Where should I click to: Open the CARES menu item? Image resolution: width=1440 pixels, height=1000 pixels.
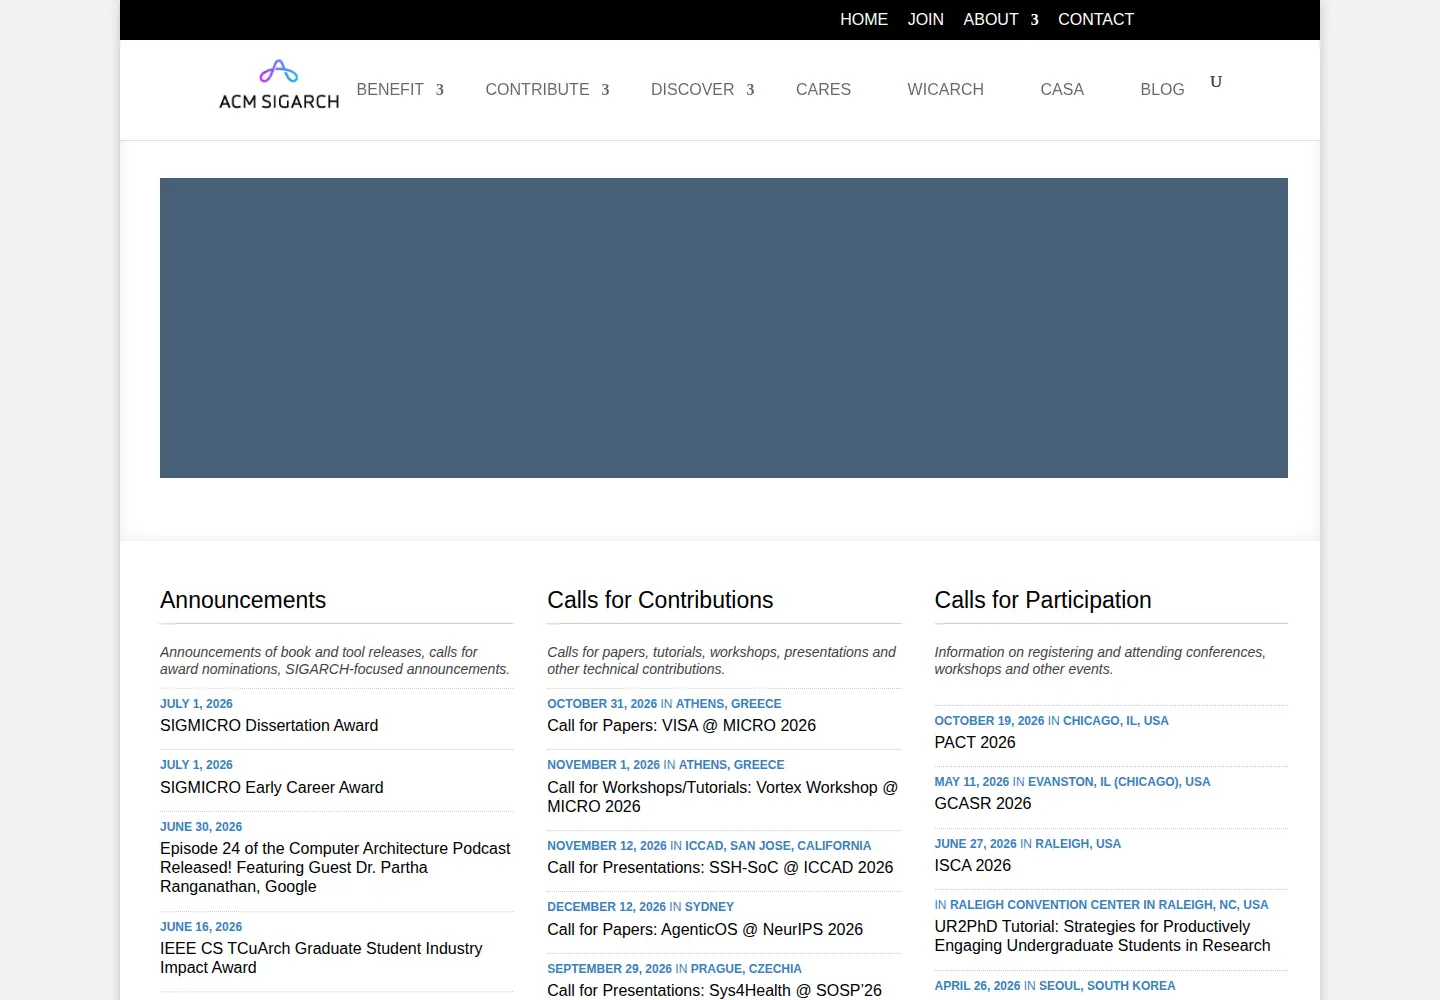click(x=823, y=89)
